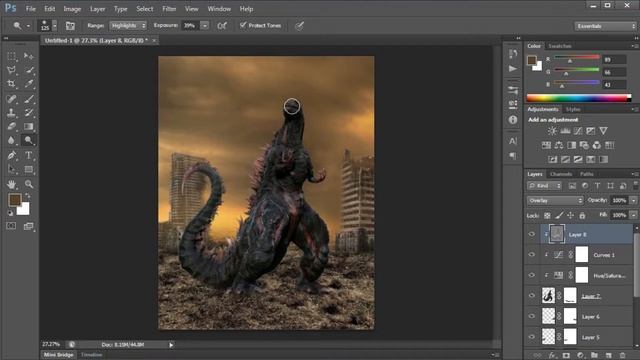
Task: Select the Quick Selection tool
Action: [29, 70]
